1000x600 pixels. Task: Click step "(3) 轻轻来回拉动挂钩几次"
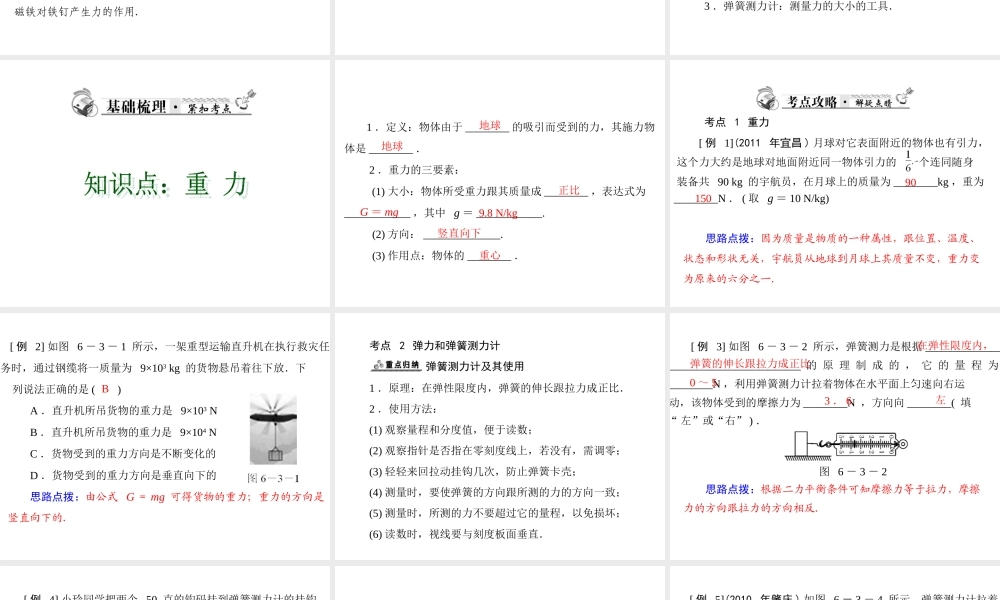coord(473,471)
